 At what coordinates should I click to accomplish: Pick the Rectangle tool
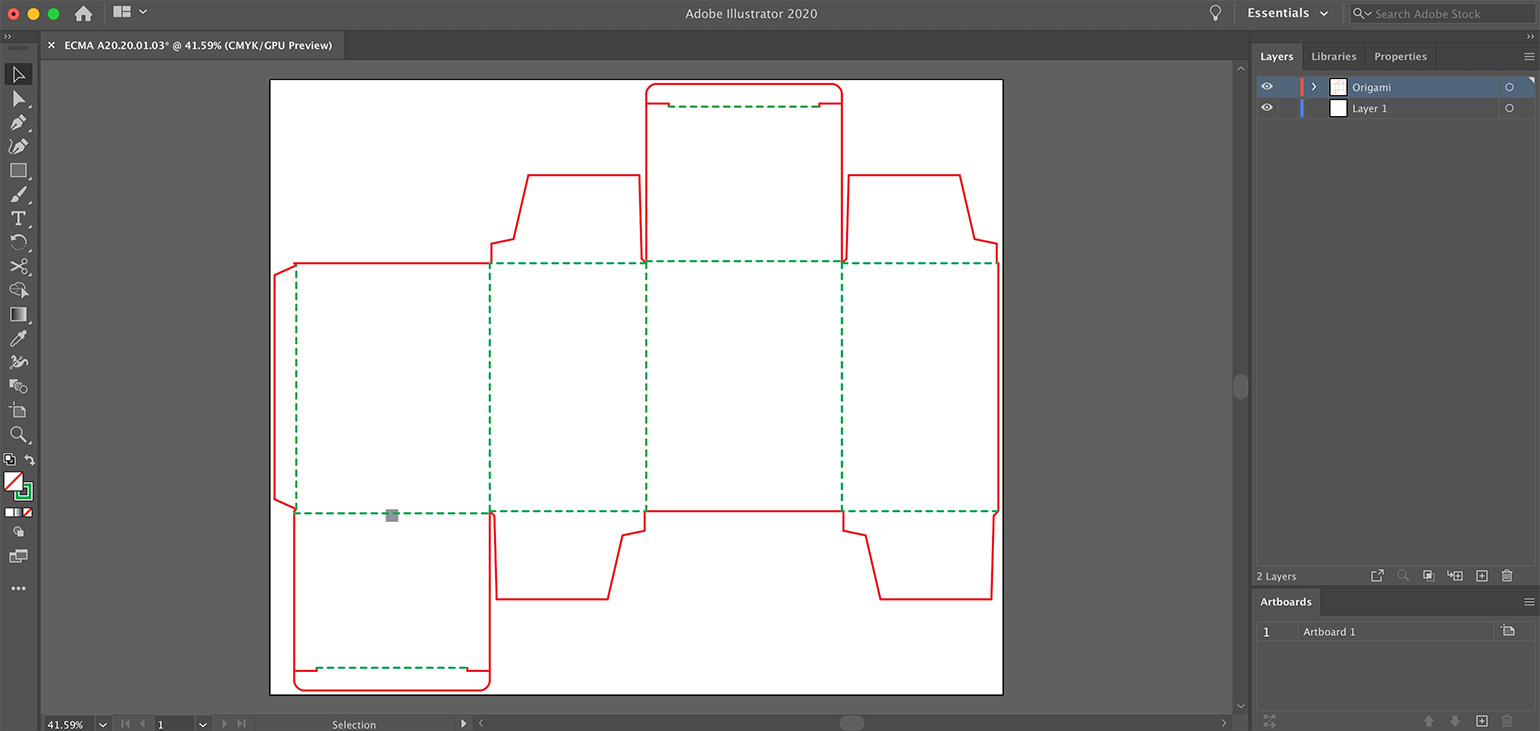pyautogui.click(x=18, y=171)
